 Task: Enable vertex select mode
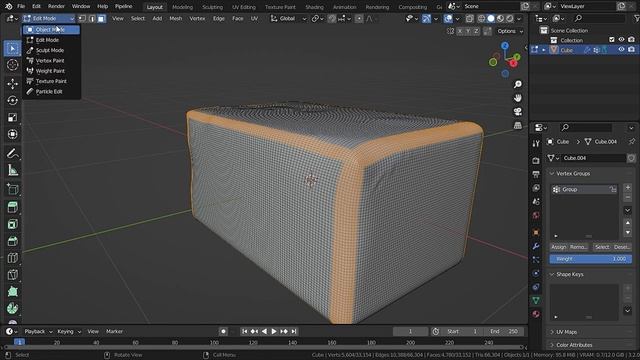82,18
